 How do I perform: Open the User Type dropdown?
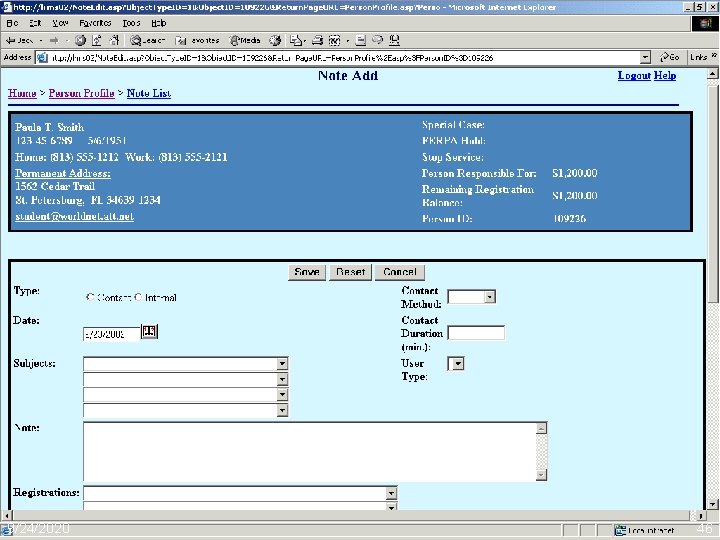tap(457, 364)
